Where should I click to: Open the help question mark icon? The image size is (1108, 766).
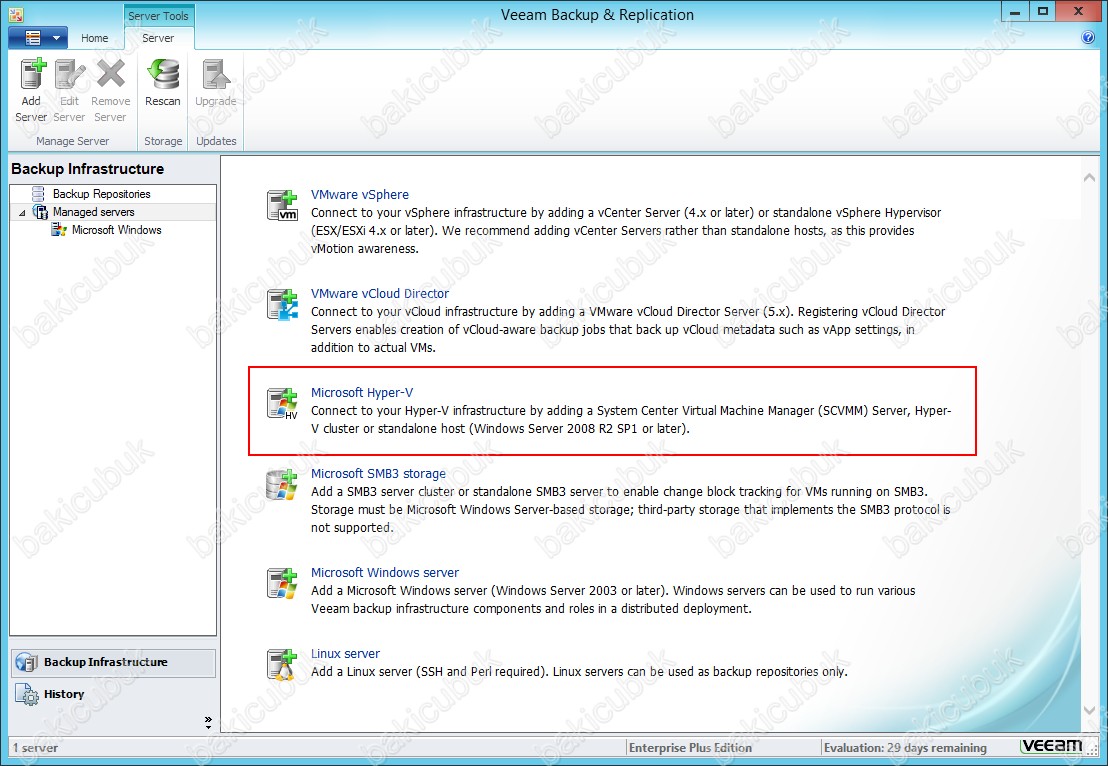tap(1088, 37)
